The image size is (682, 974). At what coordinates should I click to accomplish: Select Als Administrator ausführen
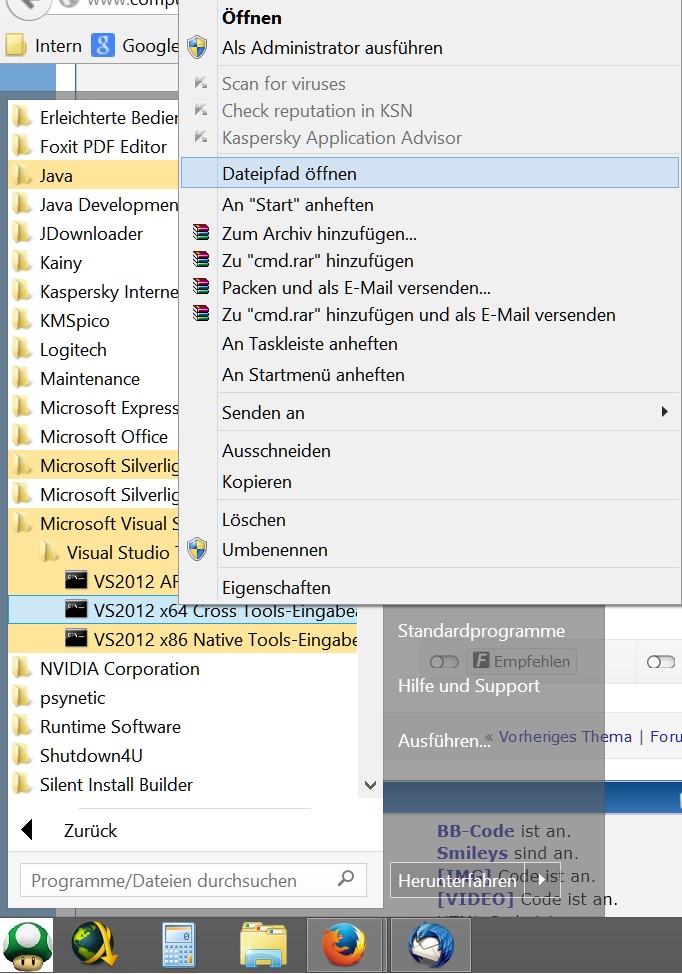click(x=430, y=47)
